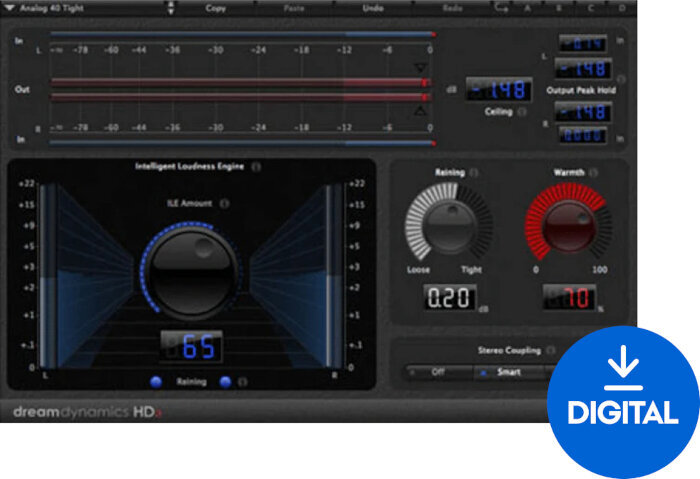Click the Warmth percent display showing 70
The width and height of the screenshot is (700, 479).
(x=569, y=298)
